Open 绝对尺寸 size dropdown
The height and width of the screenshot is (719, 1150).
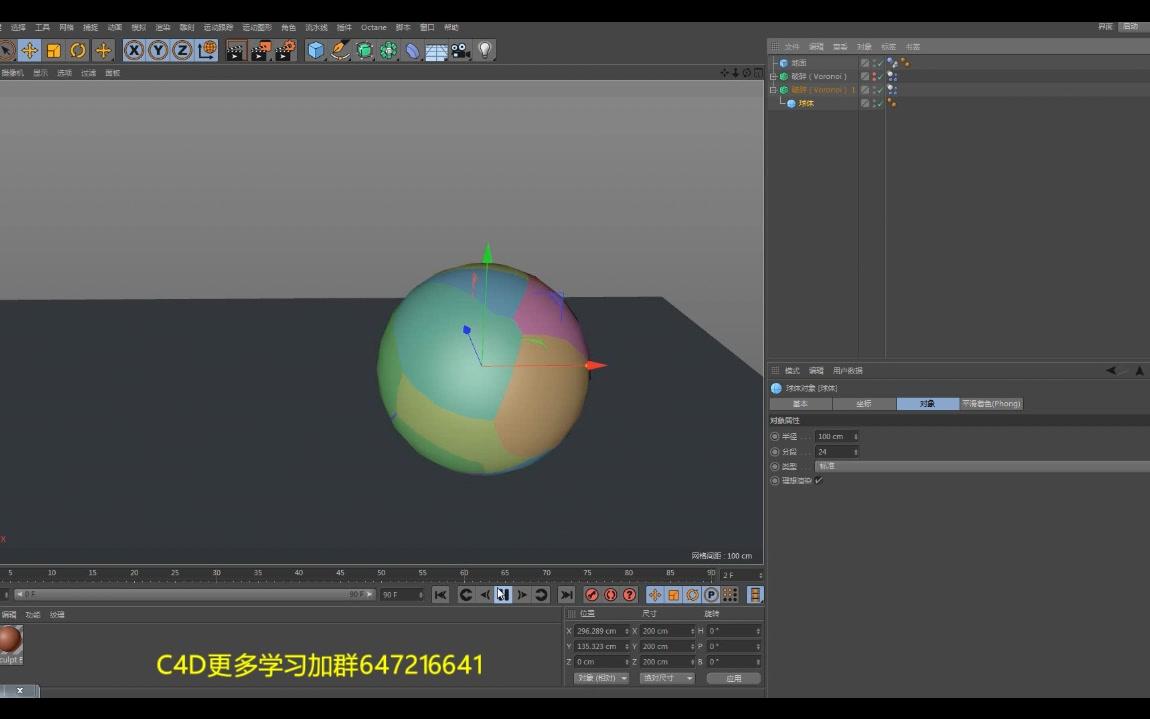667,678
